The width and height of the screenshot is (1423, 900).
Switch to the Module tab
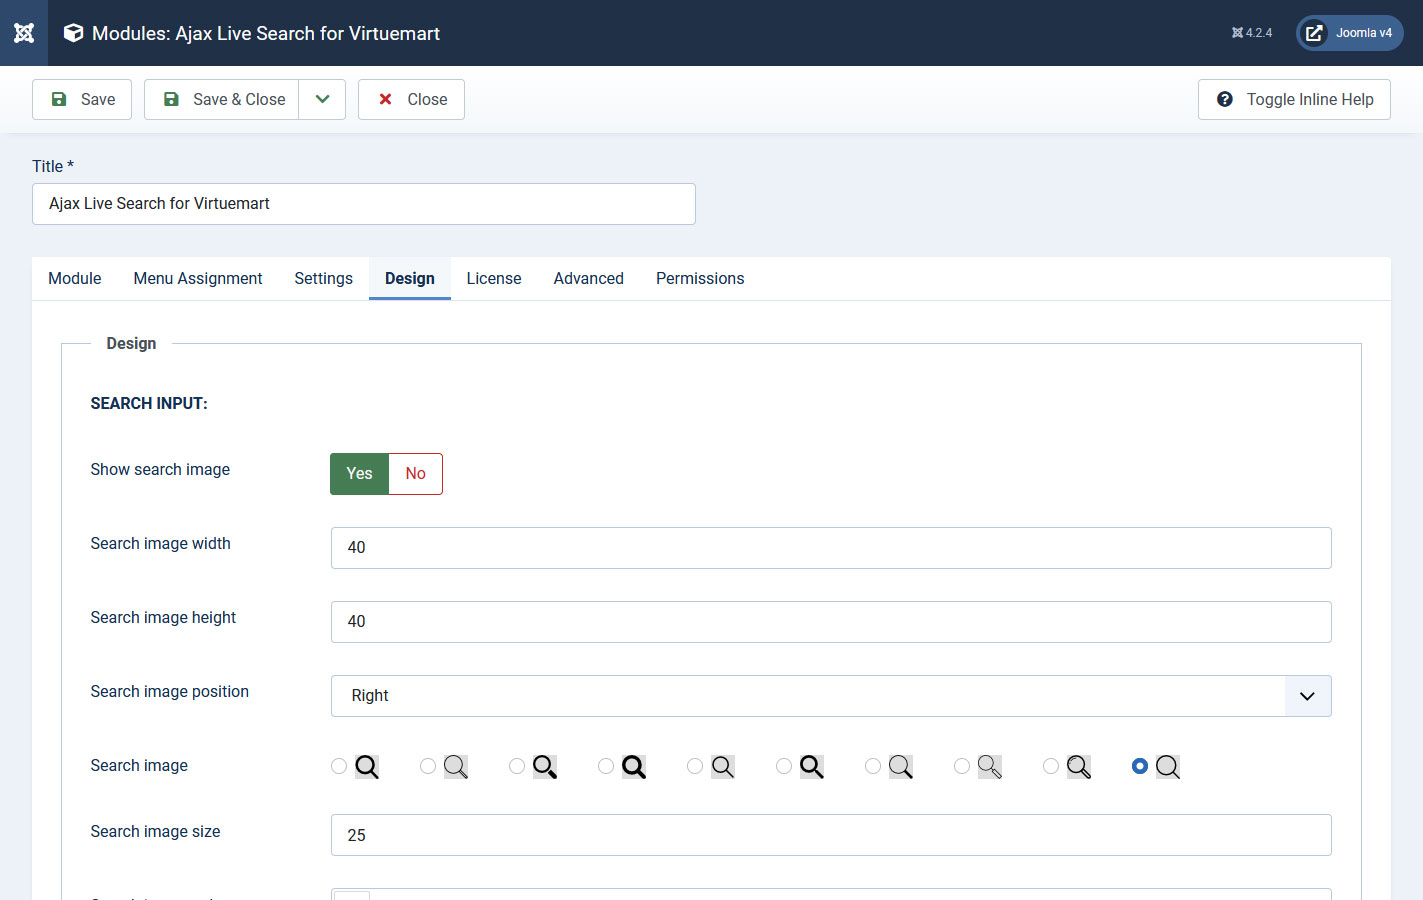click(75, 278)
